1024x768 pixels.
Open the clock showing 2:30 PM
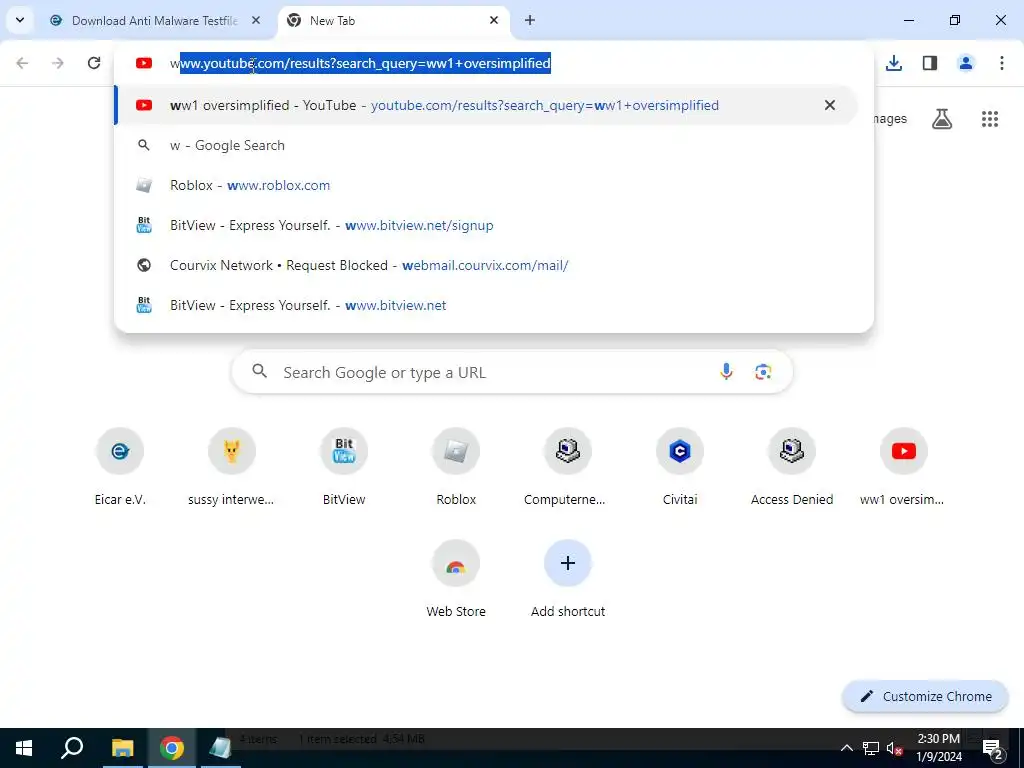click(x=938, y=748)
